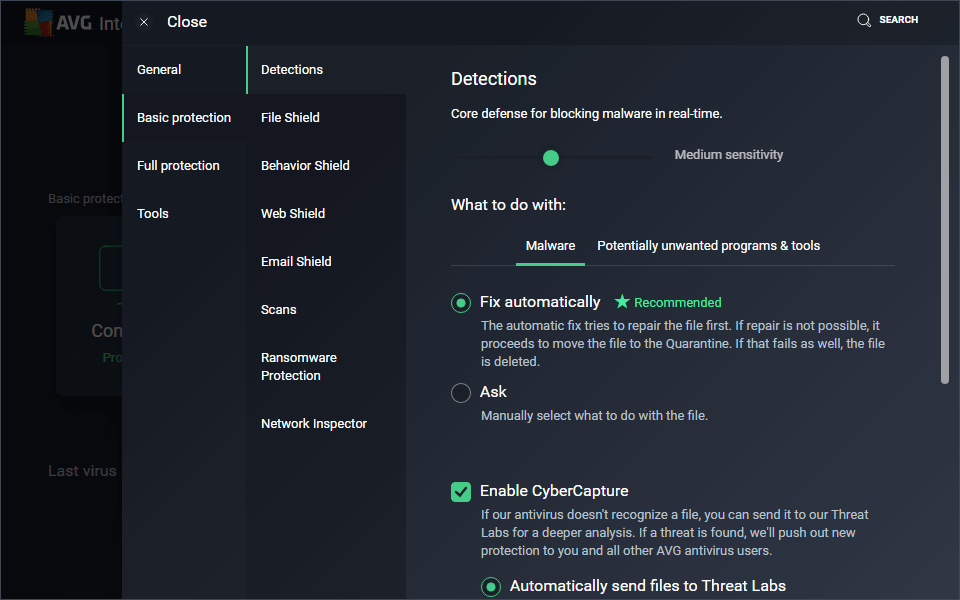Open Web Shield settings
Image resolution: width=960 pixels, height=600 pixels.
click(x=293, y=214)
